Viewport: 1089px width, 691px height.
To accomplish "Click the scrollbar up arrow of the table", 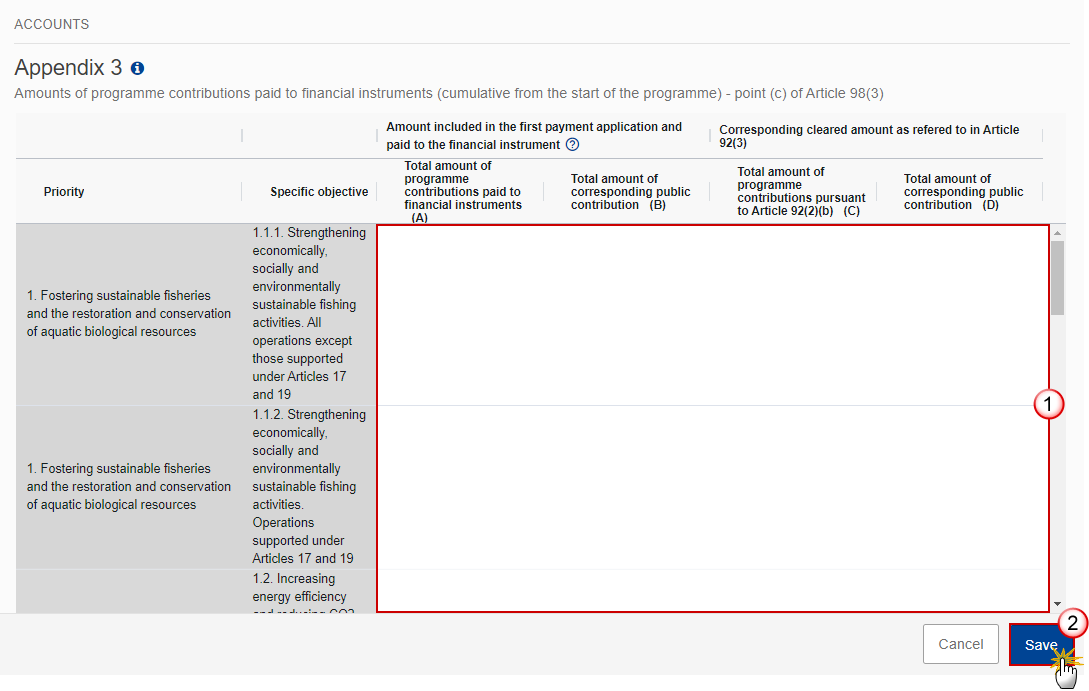I will (1058, 233).
